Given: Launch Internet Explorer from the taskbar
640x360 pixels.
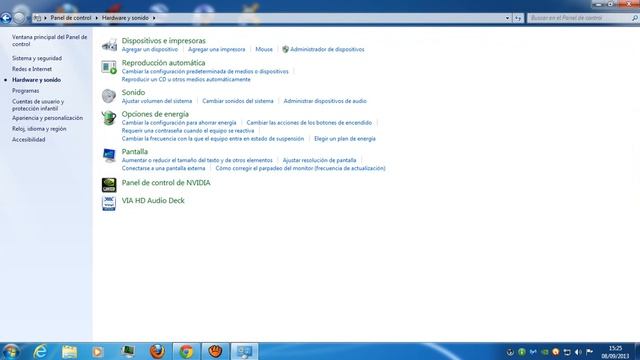Looking at the screenshot, I should coord(40,351).
